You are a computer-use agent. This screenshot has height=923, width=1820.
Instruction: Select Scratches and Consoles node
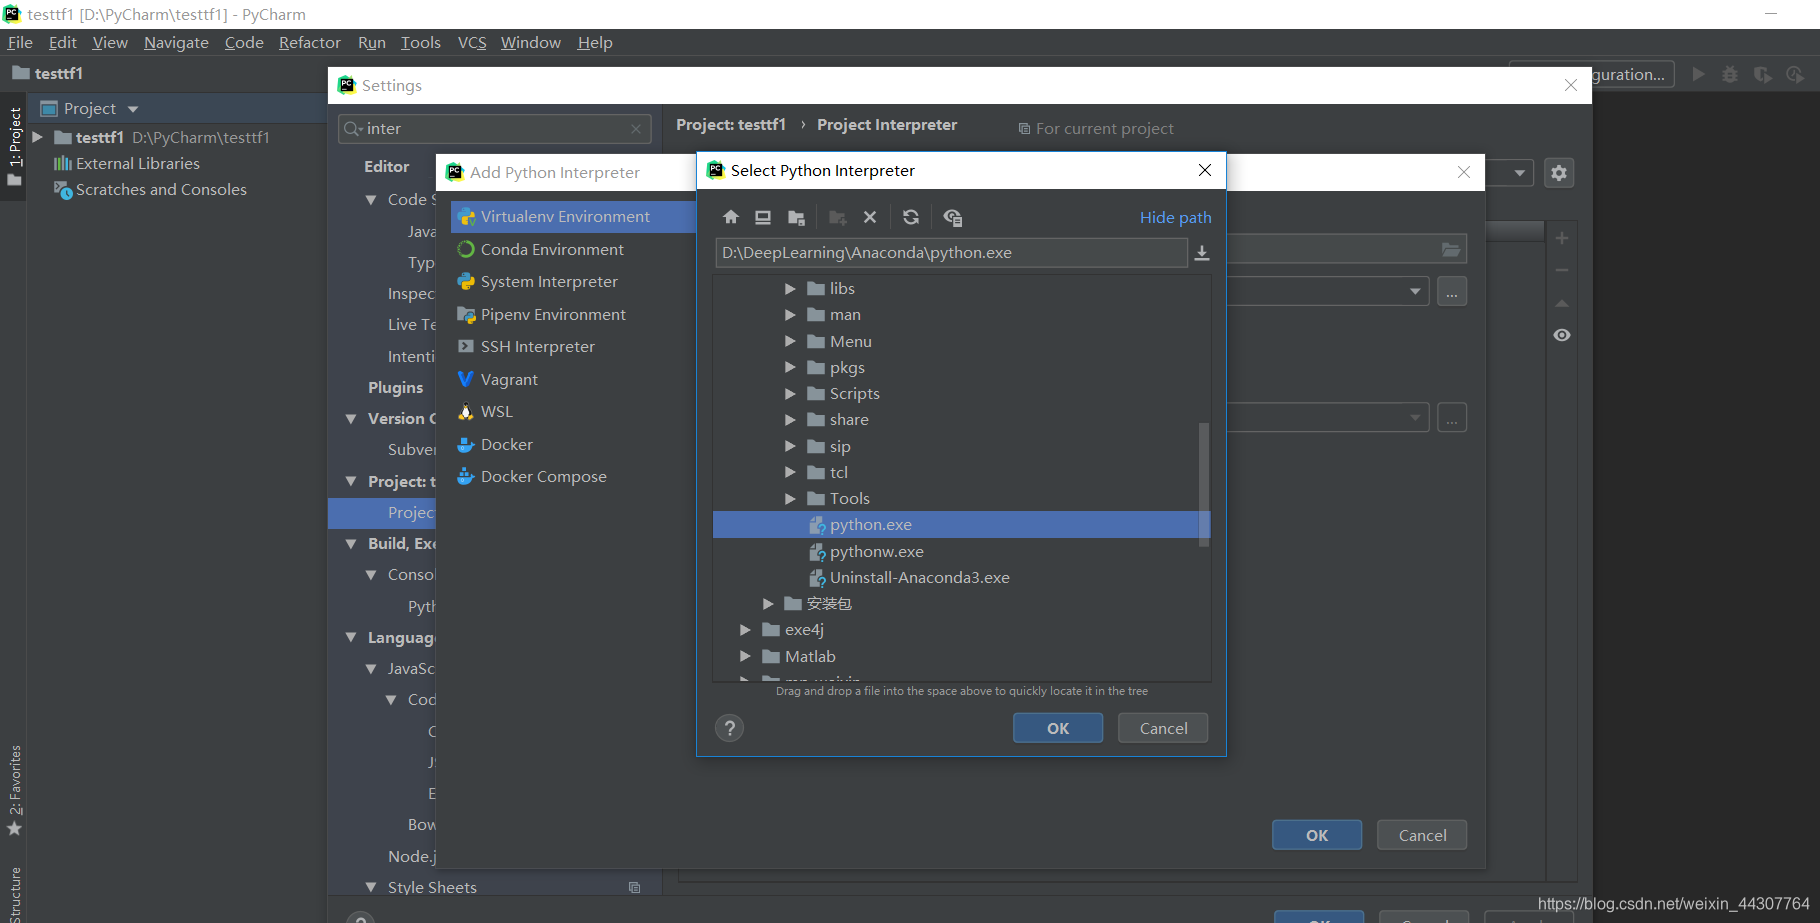[150, 189]
